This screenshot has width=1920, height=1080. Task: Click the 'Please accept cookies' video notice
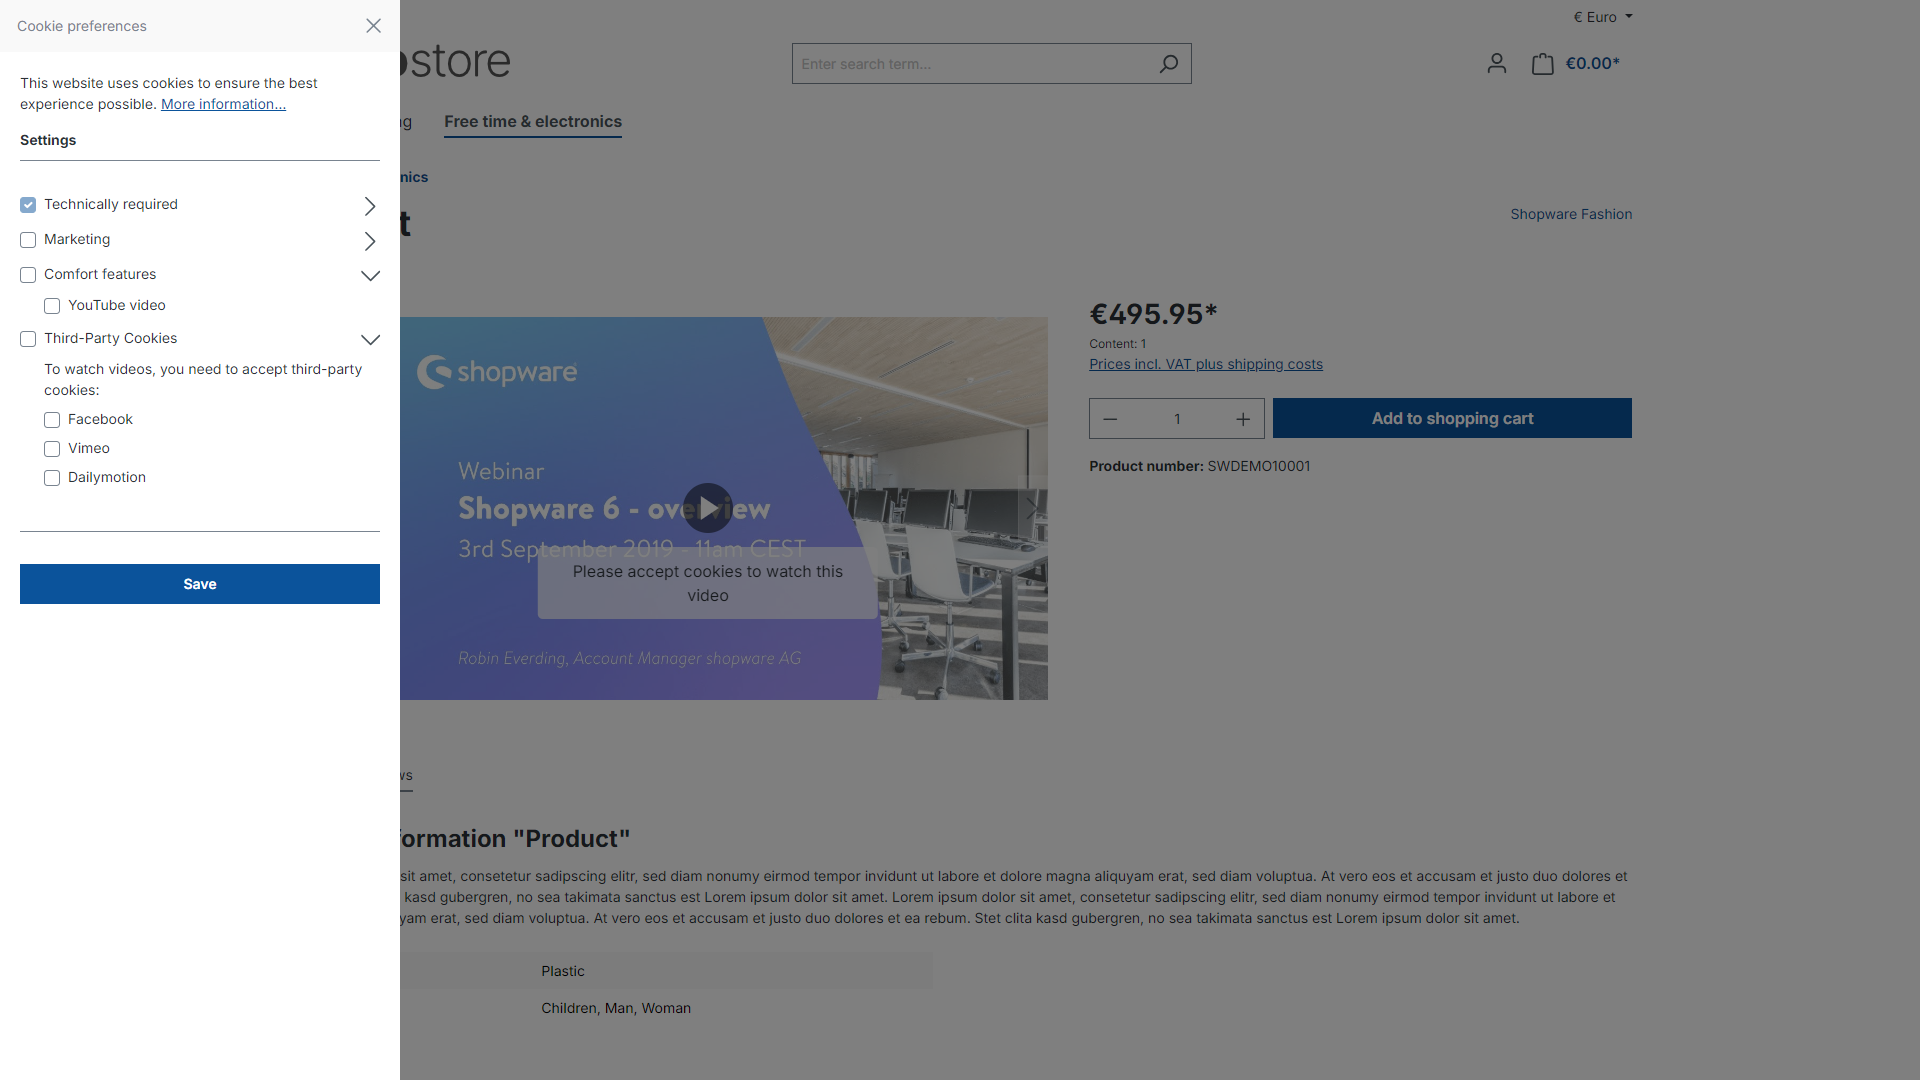coord(708,583)
